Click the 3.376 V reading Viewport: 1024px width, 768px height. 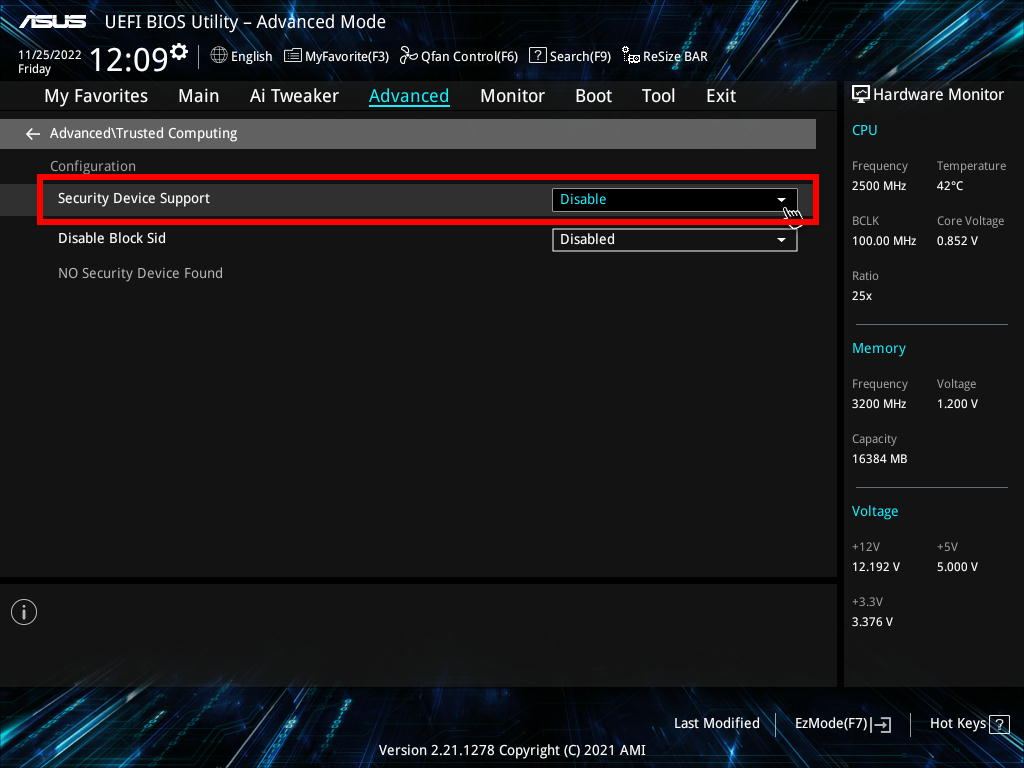point(872,622)
